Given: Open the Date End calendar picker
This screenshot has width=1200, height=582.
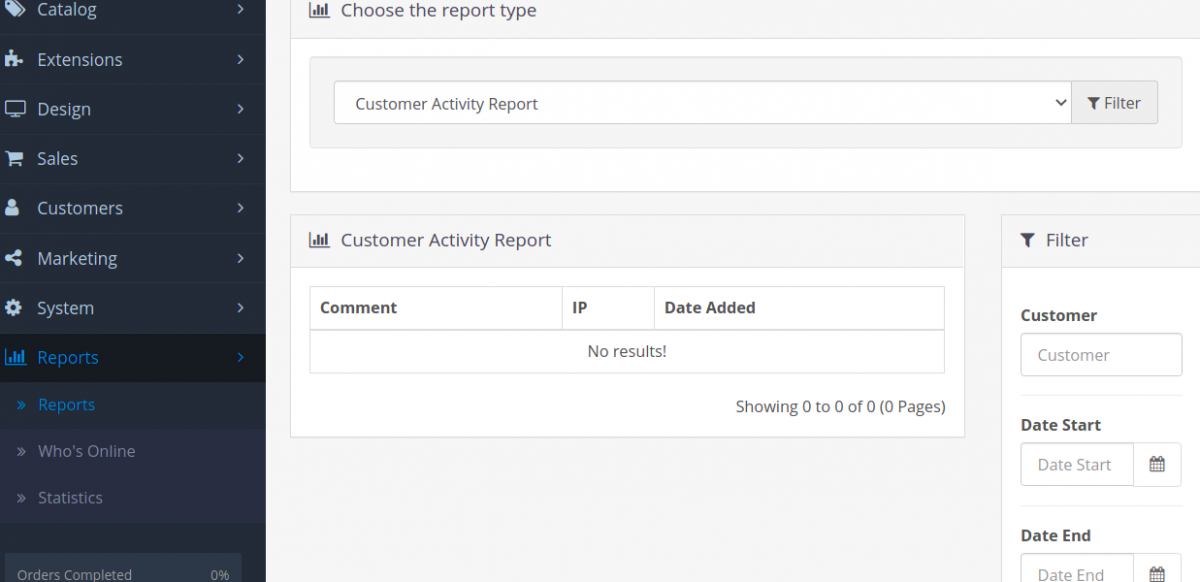Looking at the screenshot, I should pos(1157,573).
